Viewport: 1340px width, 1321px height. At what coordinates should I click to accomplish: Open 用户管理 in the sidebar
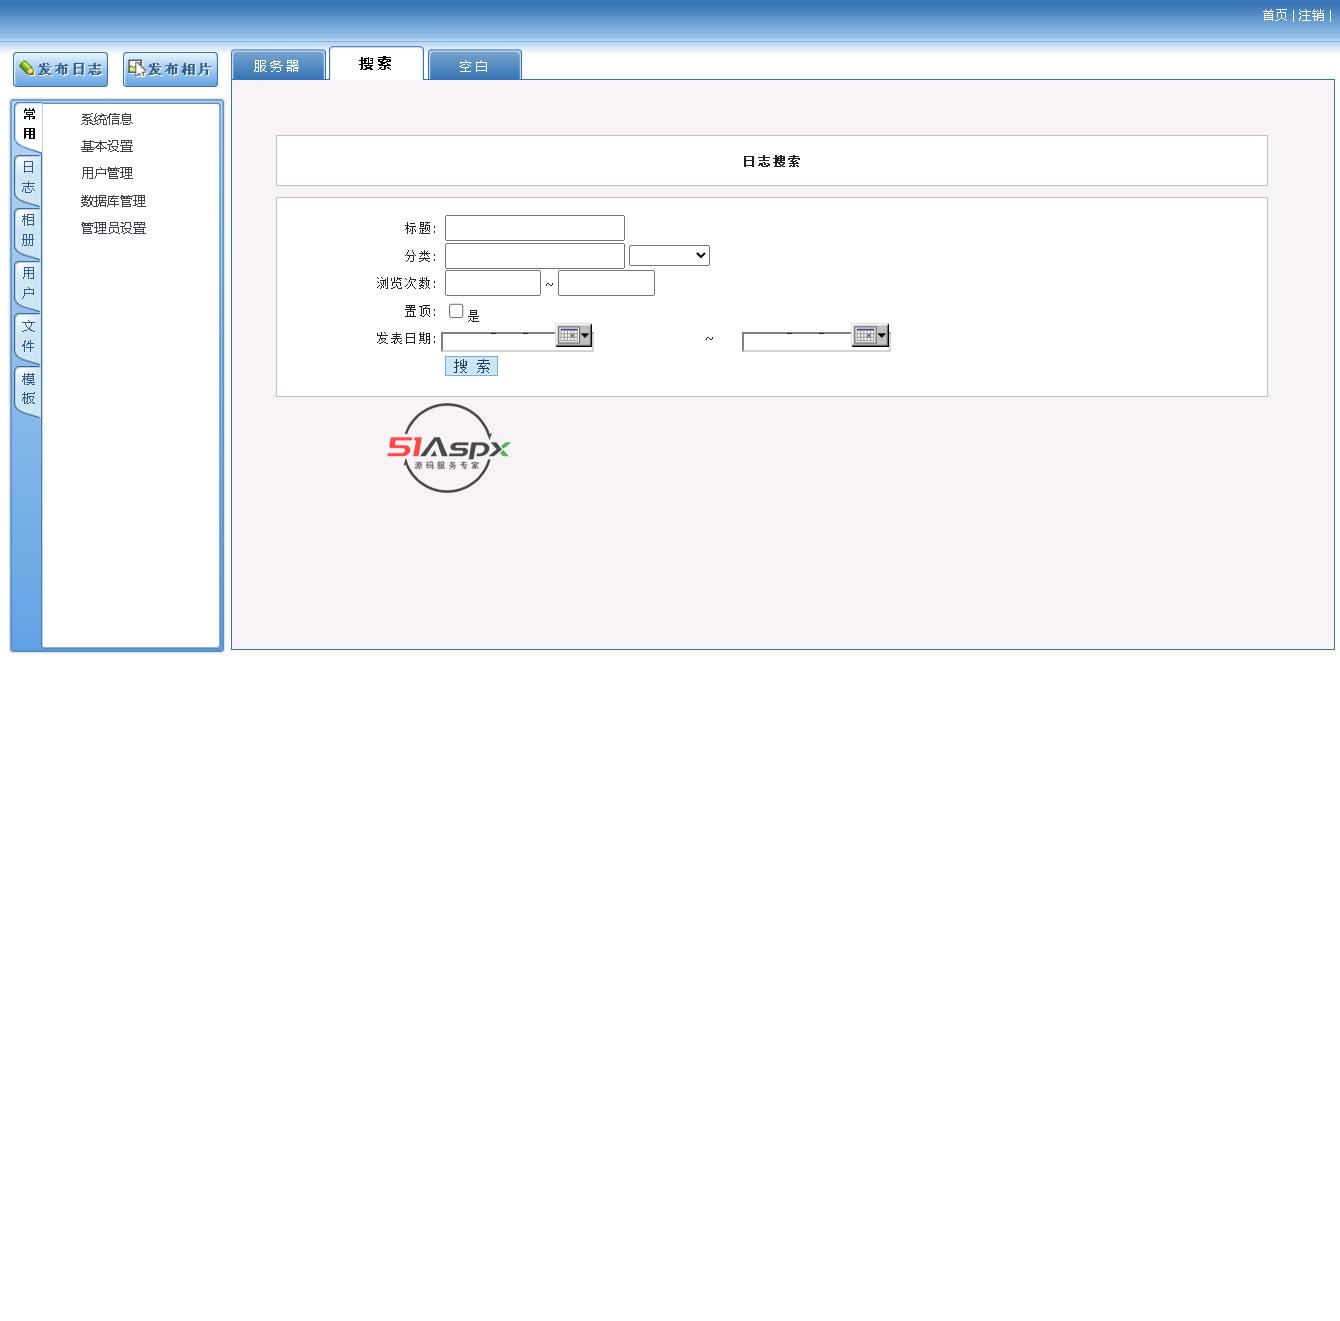107,173
